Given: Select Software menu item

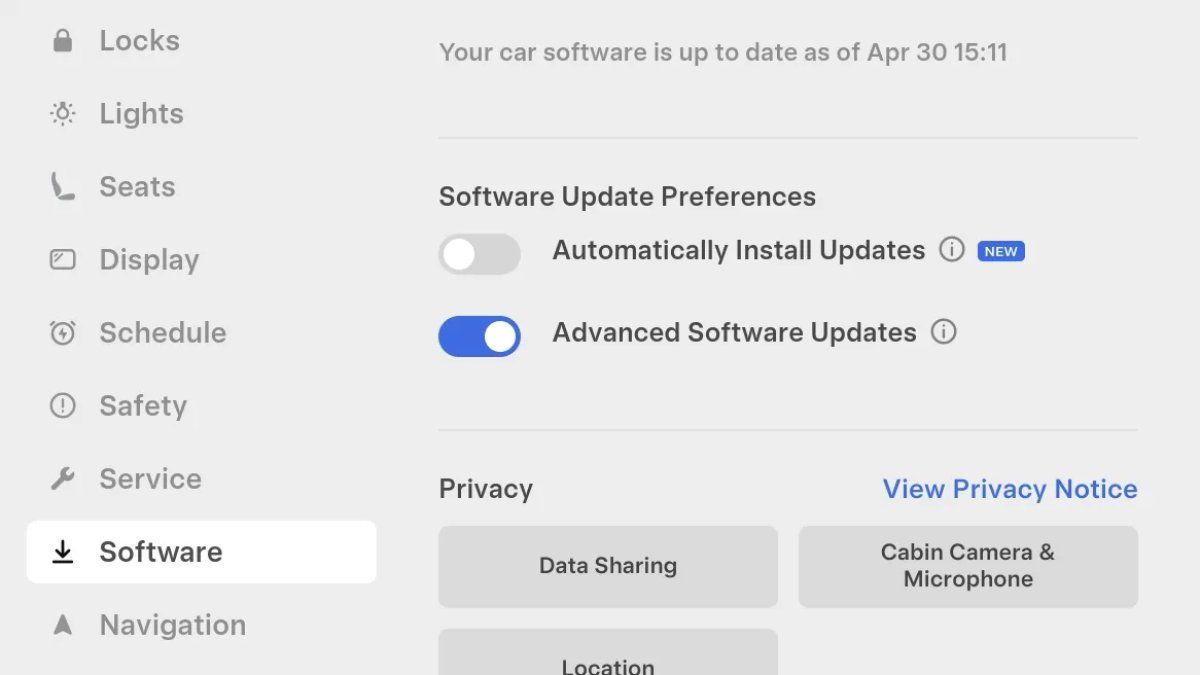Looking at the screenshot, I should pyautogui.click(x=201, y=552).
